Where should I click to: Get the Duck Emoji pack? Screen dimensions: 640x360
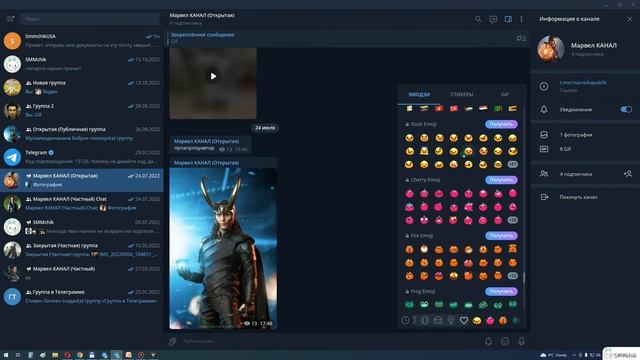point(501,124)
